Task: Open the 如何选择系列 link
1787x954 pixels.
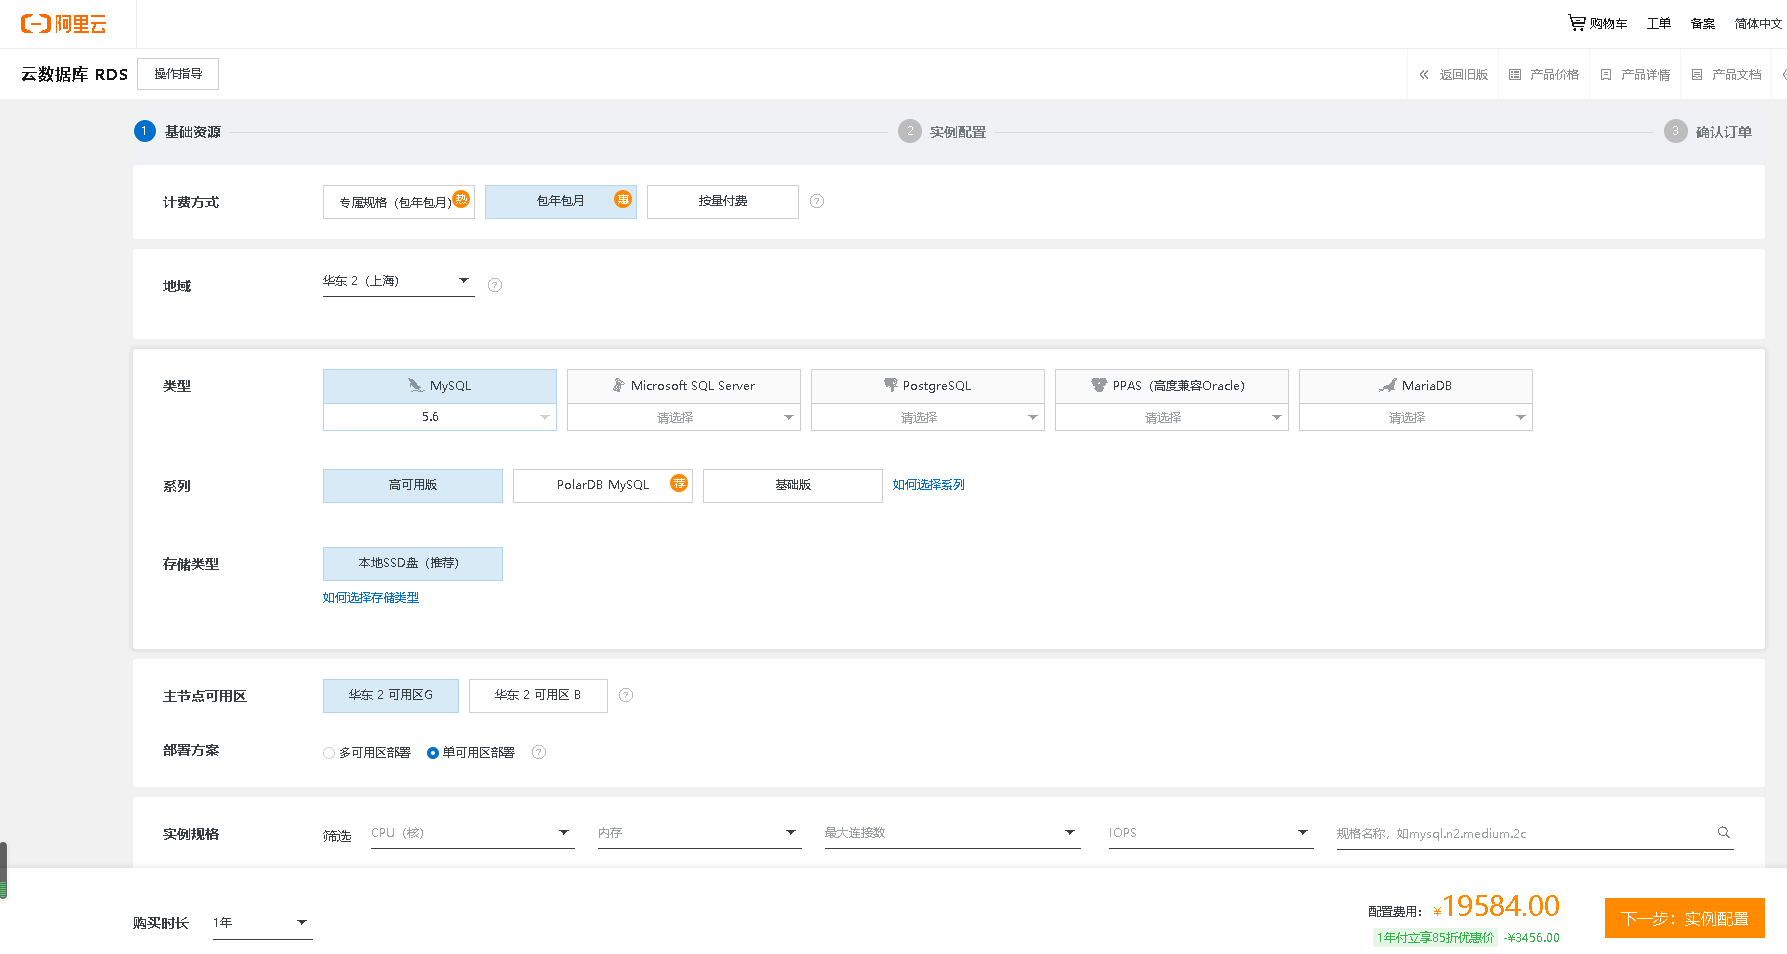Action: point(929,485)
